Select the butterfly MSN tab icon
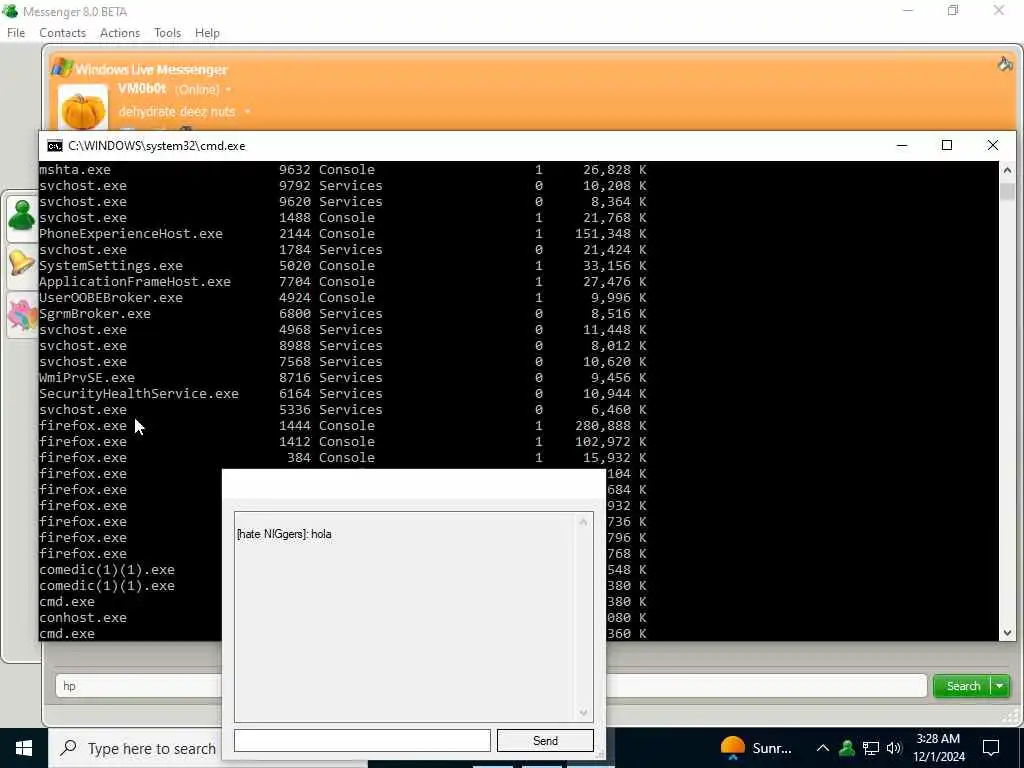 click(22, 314)
